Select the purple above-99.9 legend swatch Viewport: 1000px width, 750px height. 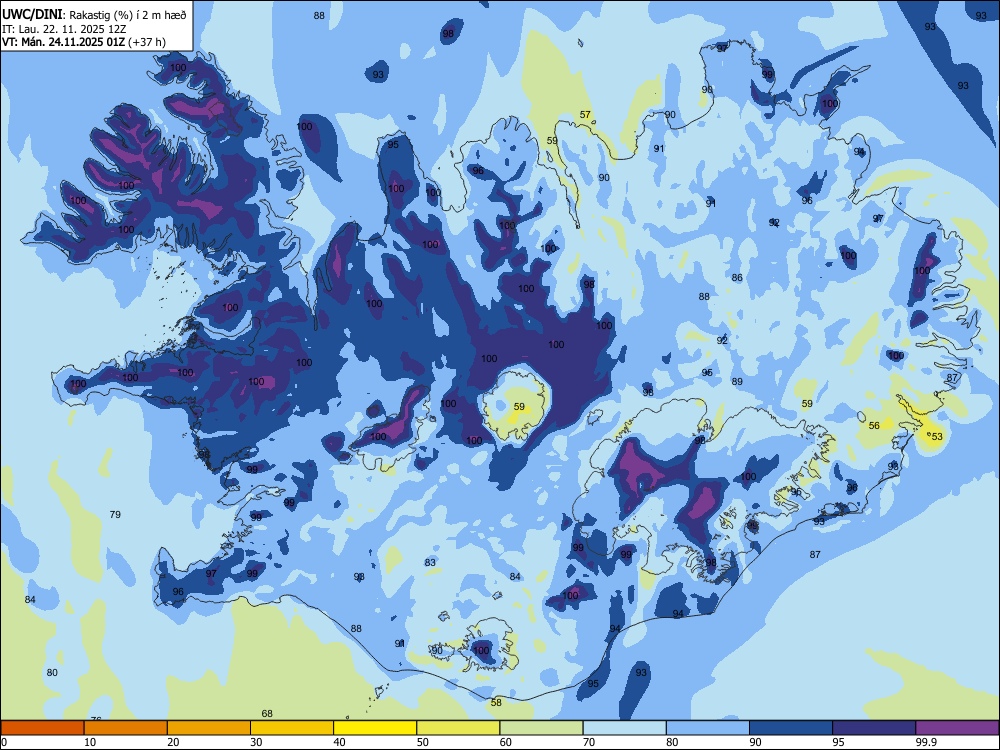(x=957, y=728)
